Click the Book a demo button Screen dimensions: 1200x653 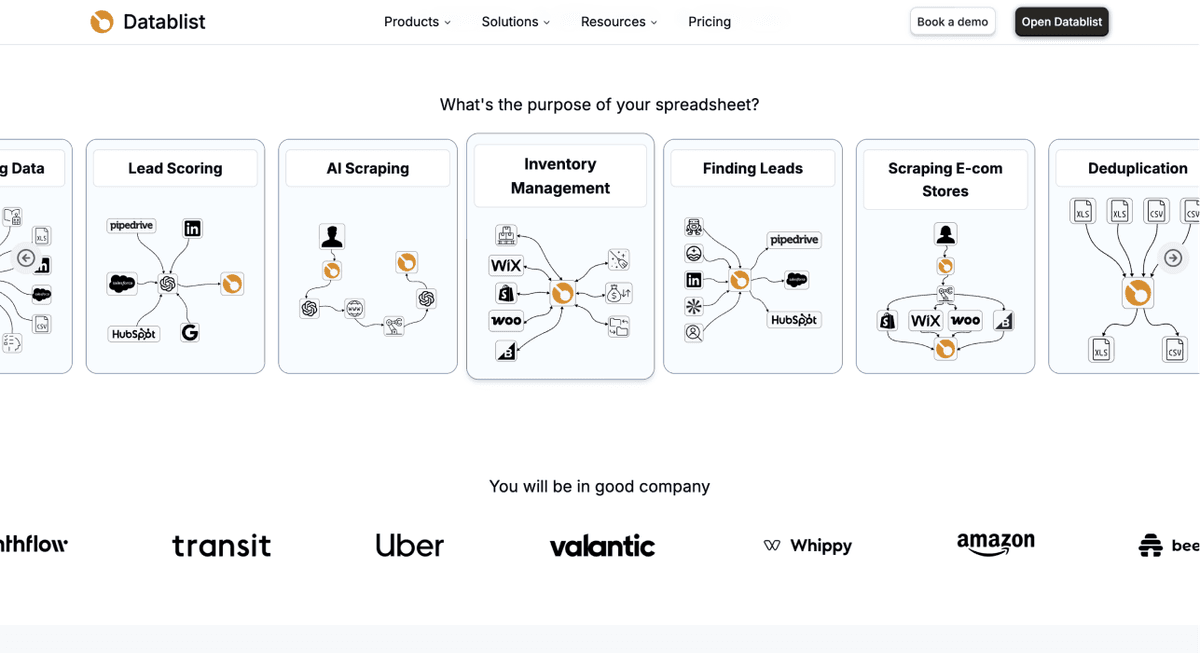pyautogui.click(x=952, y=22)
